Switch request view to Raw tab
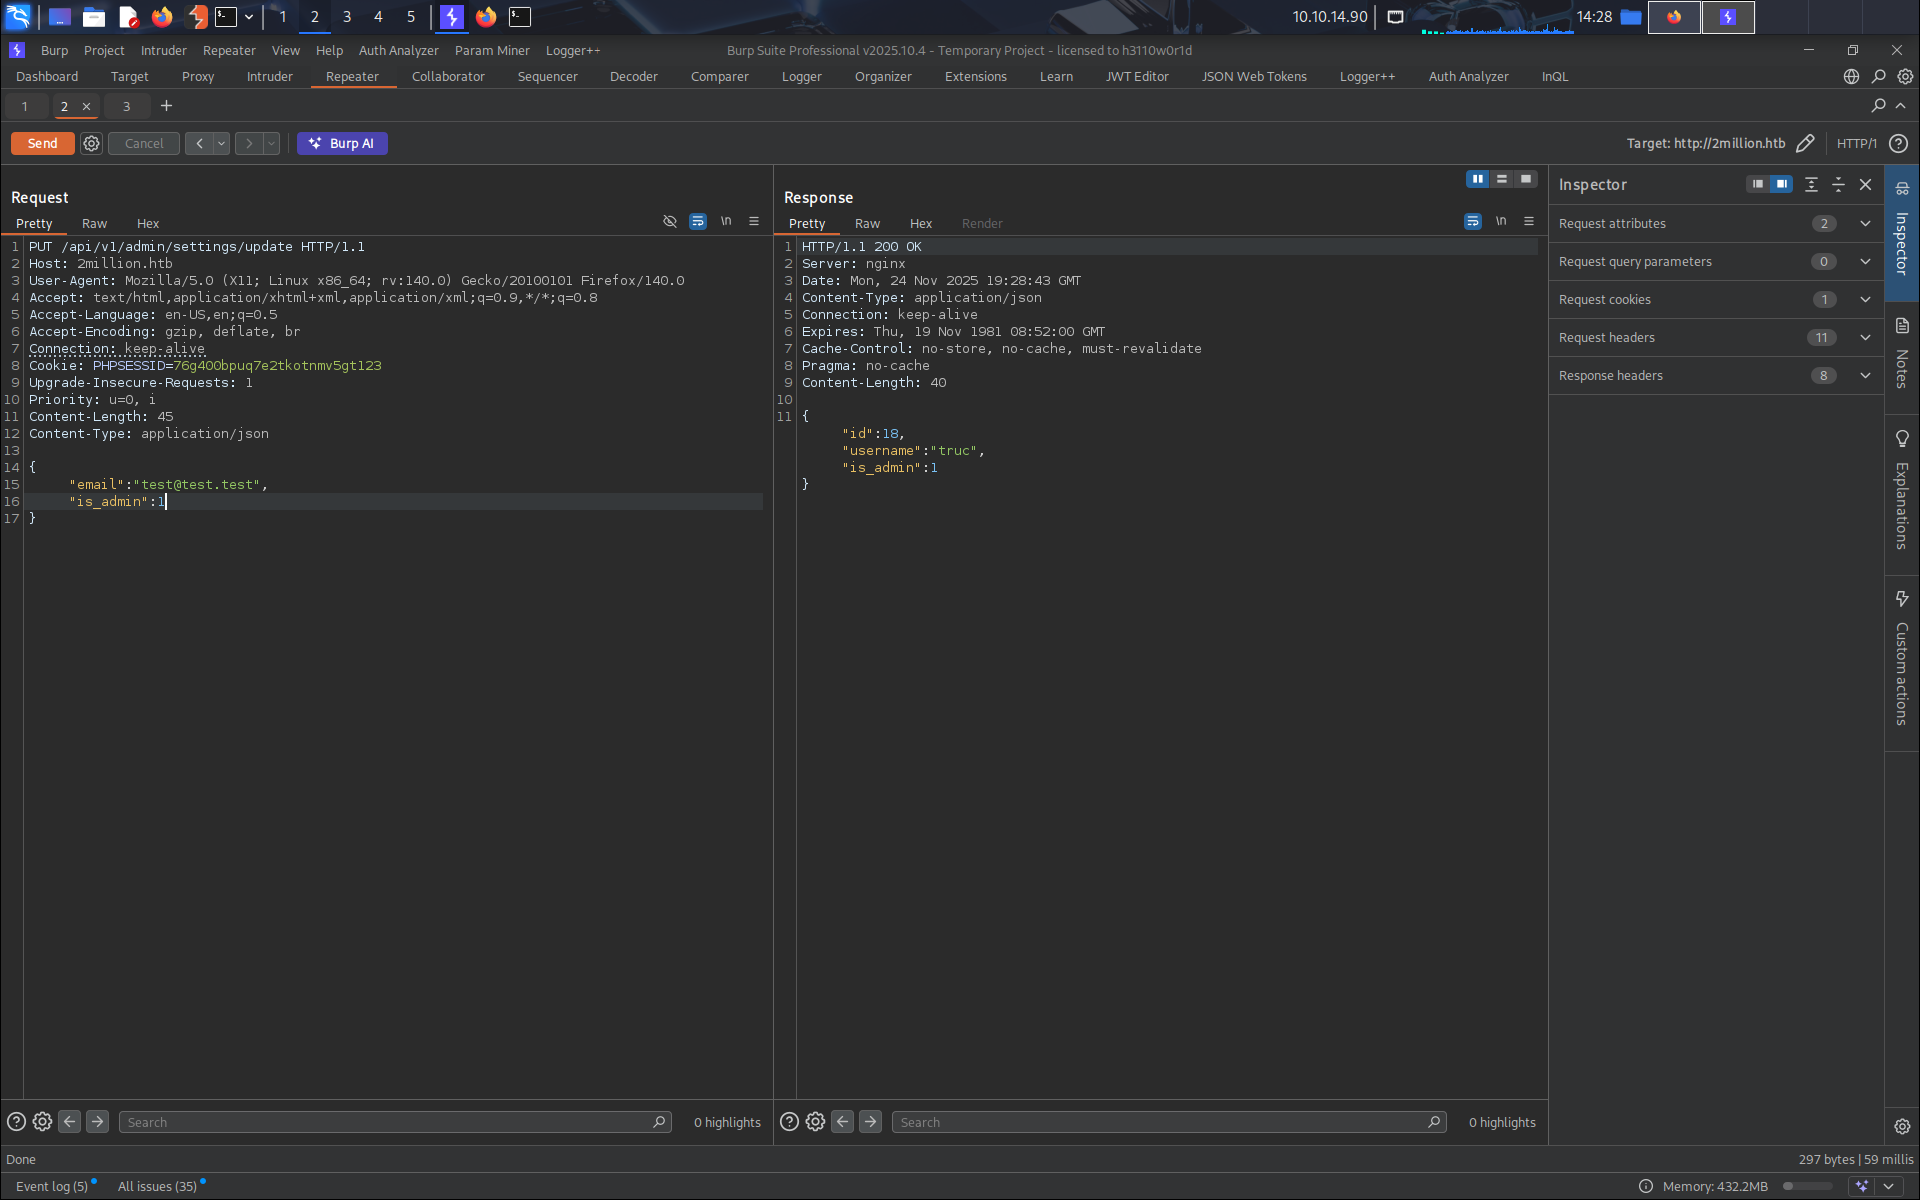1920x1200 pixels. 94,223
